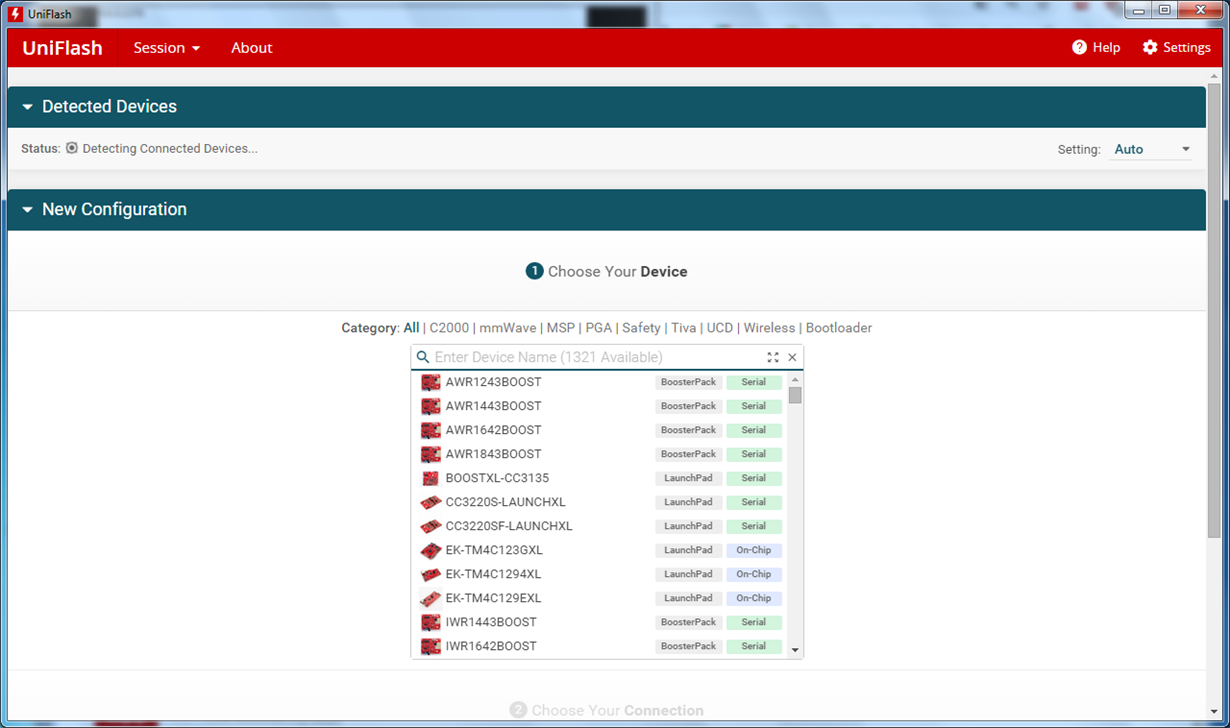Select the IWR1642BOOST board icon
The image size is (1230, 728).
431,646
